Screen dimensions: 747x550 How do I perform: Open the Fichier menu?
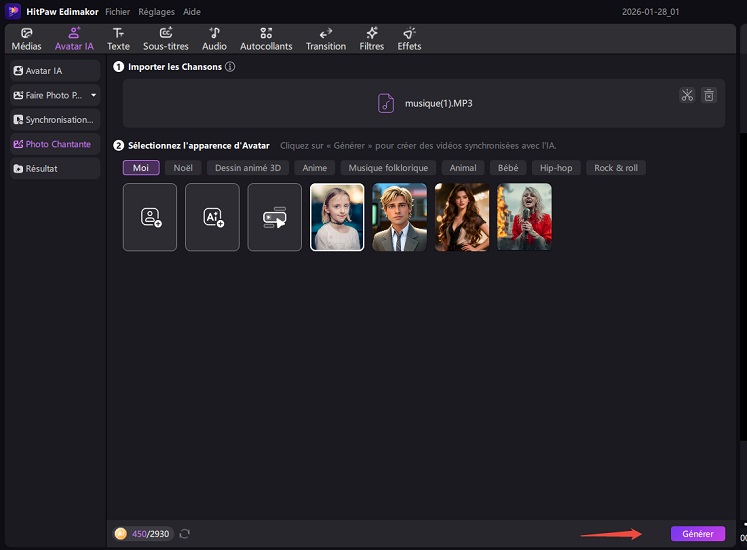click(117, 12)
